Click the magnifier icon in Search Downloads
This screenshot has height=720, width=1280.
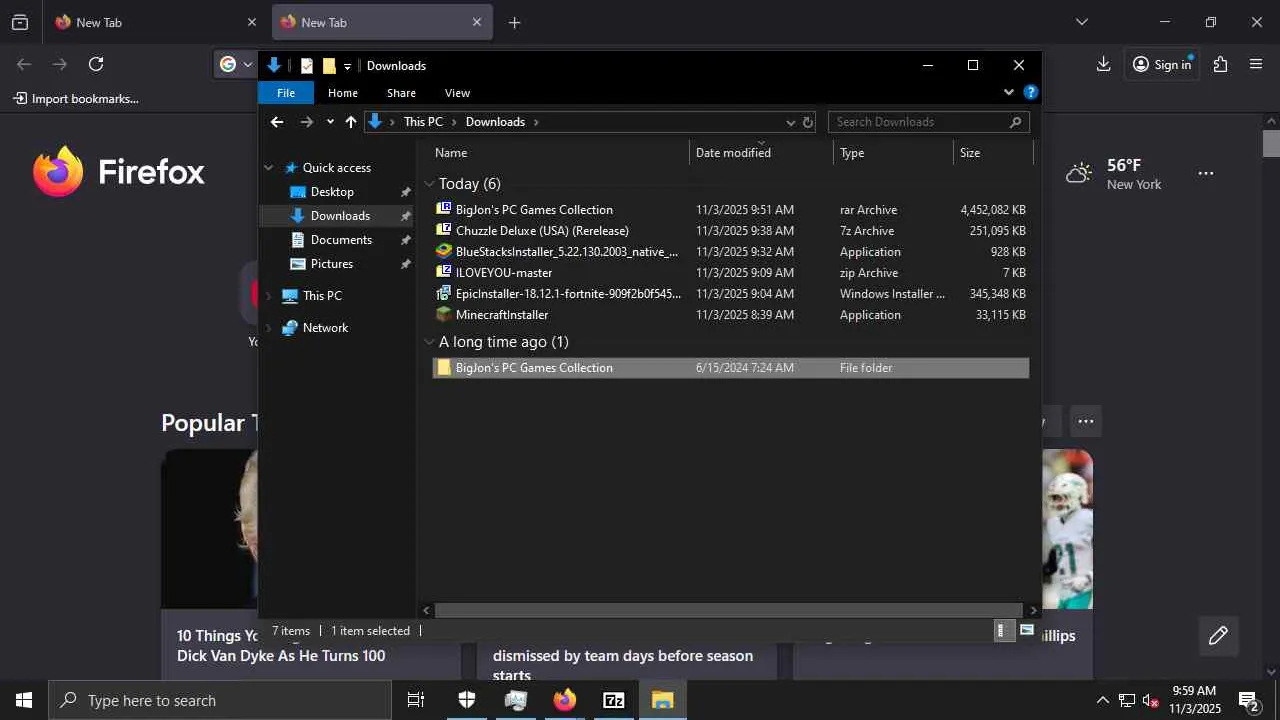tap(1016, 122)
